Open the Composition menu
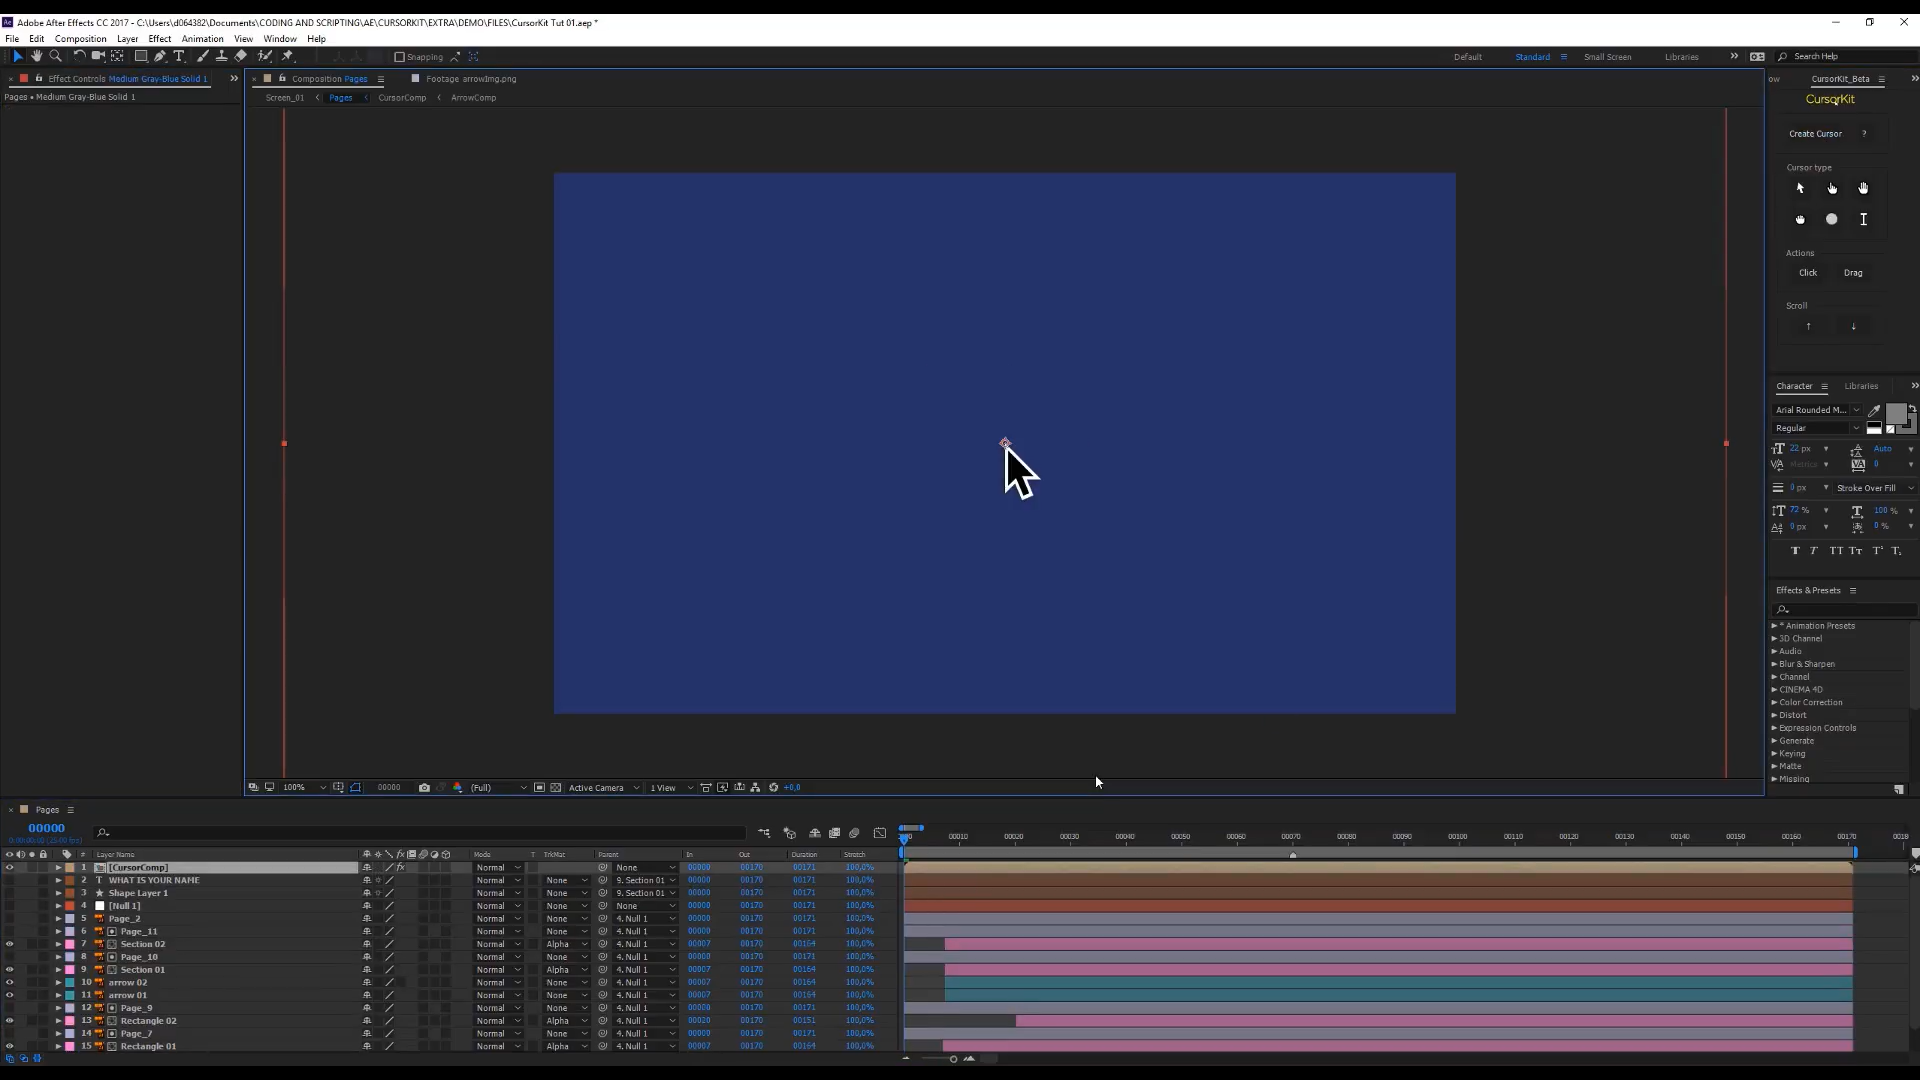 coord(80,39)
